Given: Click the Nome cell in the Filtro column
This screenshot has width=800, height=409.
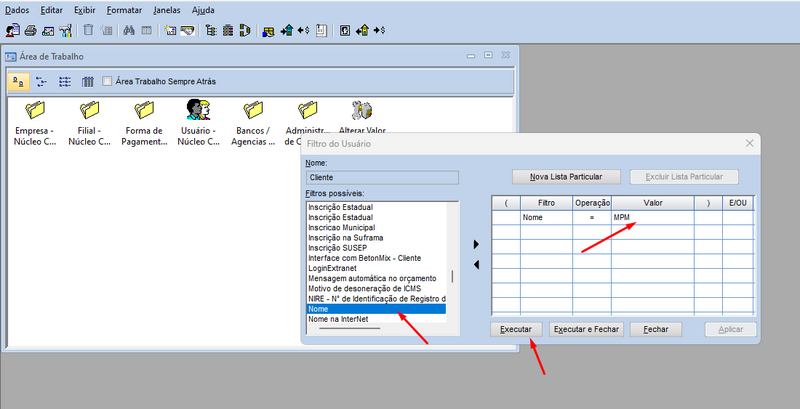Looking at the screenshot, I should 546,218.
